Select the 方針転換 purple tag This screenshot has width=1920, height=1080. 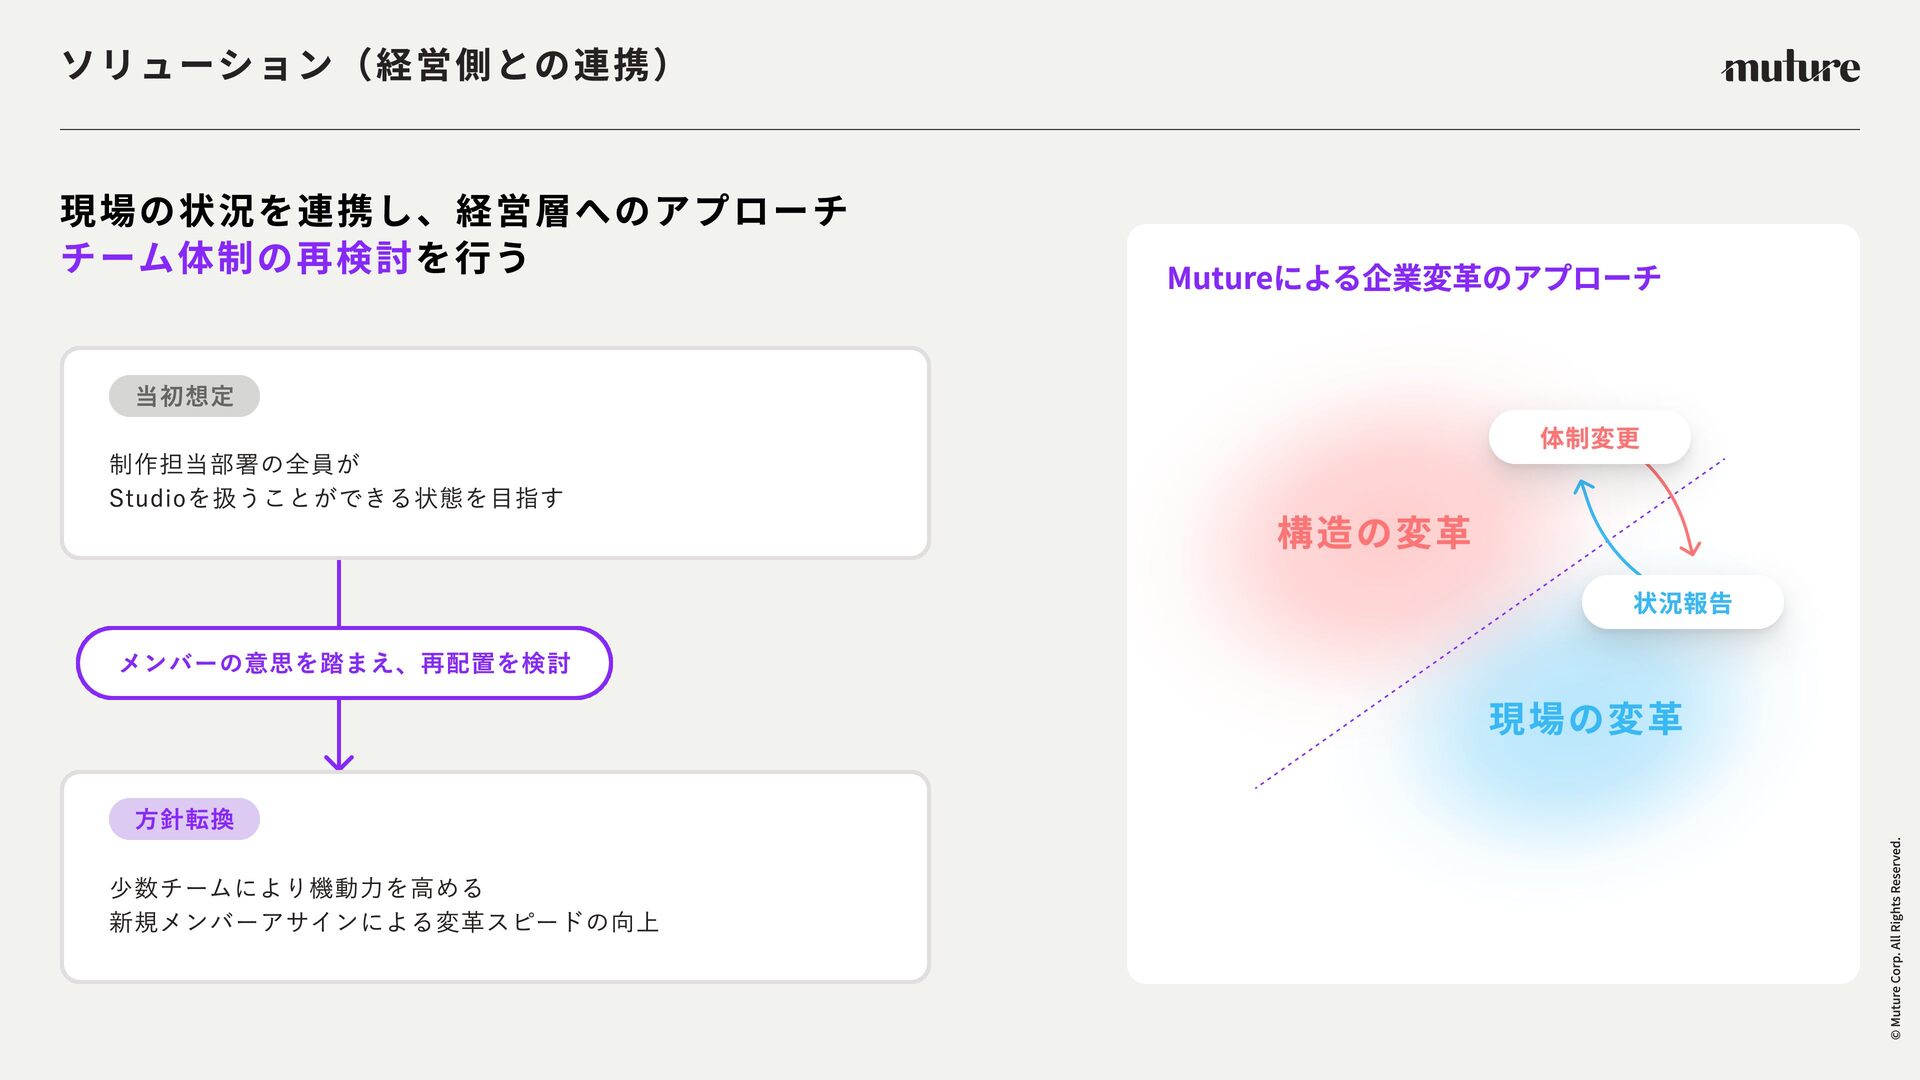(184, 819)
